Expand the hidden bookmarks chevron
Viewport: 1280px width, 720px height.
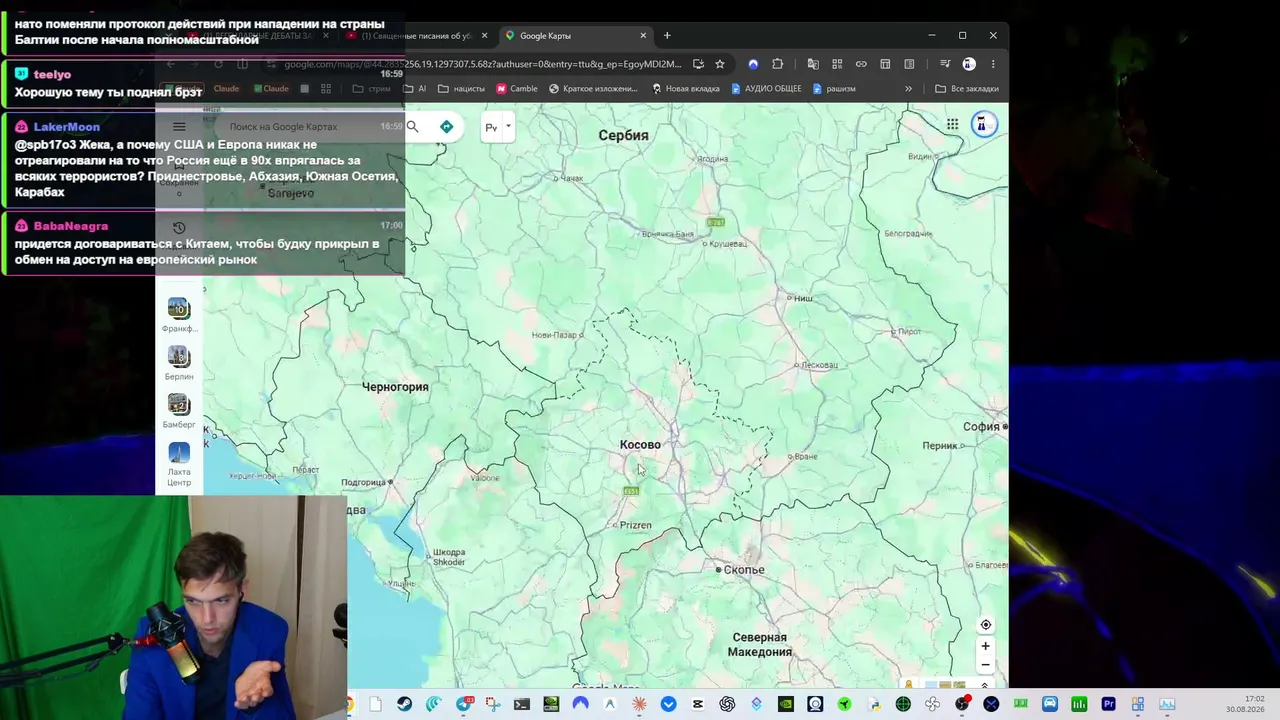pos(908,89)
